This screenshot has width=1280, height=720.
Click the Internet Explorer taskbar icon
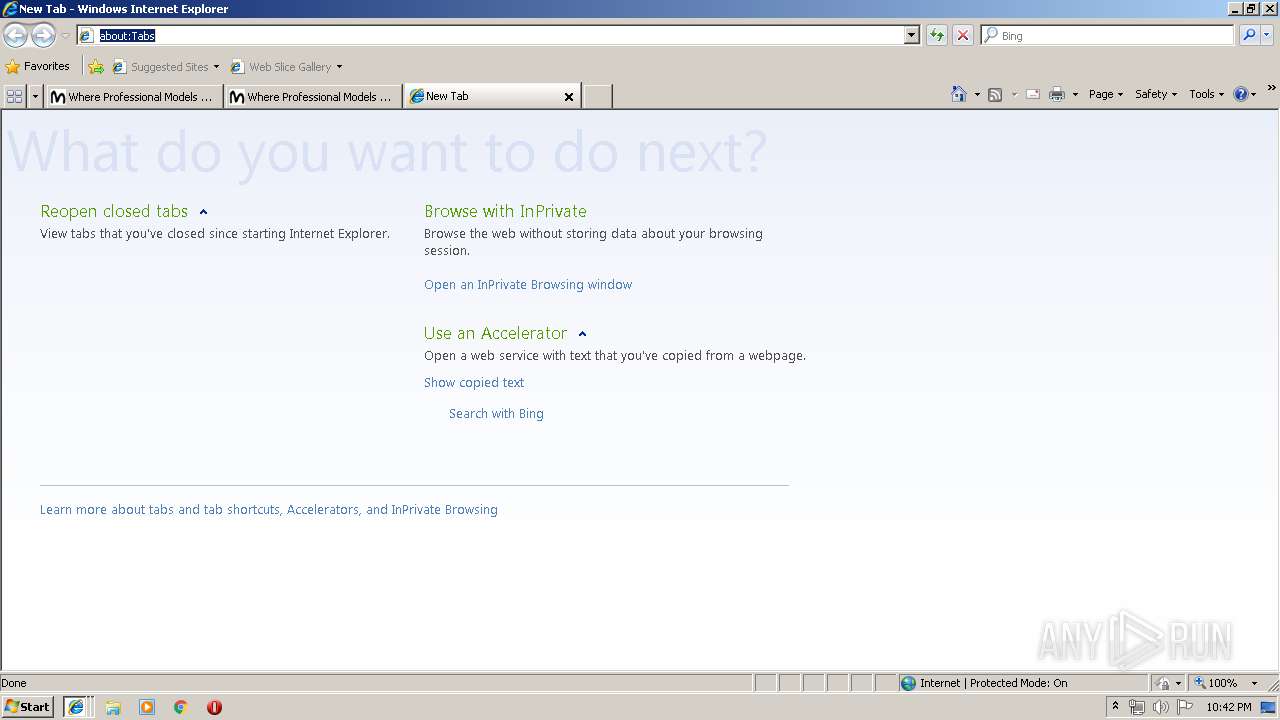[x=76, y=707]
